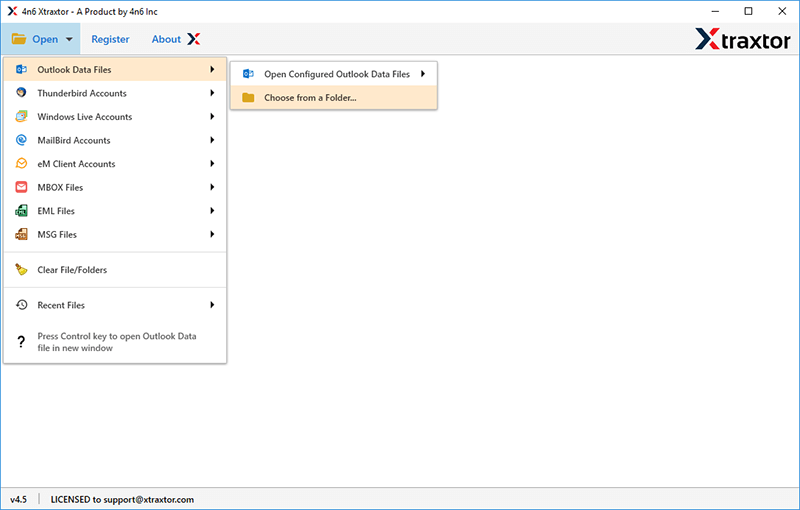Select the Windows Live Accounts menu entry
The height and width of the screenshot is (510, 800).
pos(115,116)
